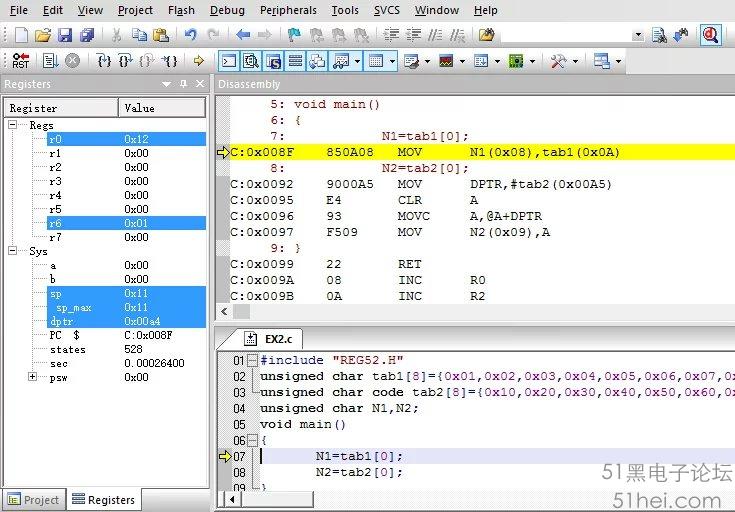Screen dimensions: 735x512
Task: Switch to the Project tab
Action: [x=33, y=500]
